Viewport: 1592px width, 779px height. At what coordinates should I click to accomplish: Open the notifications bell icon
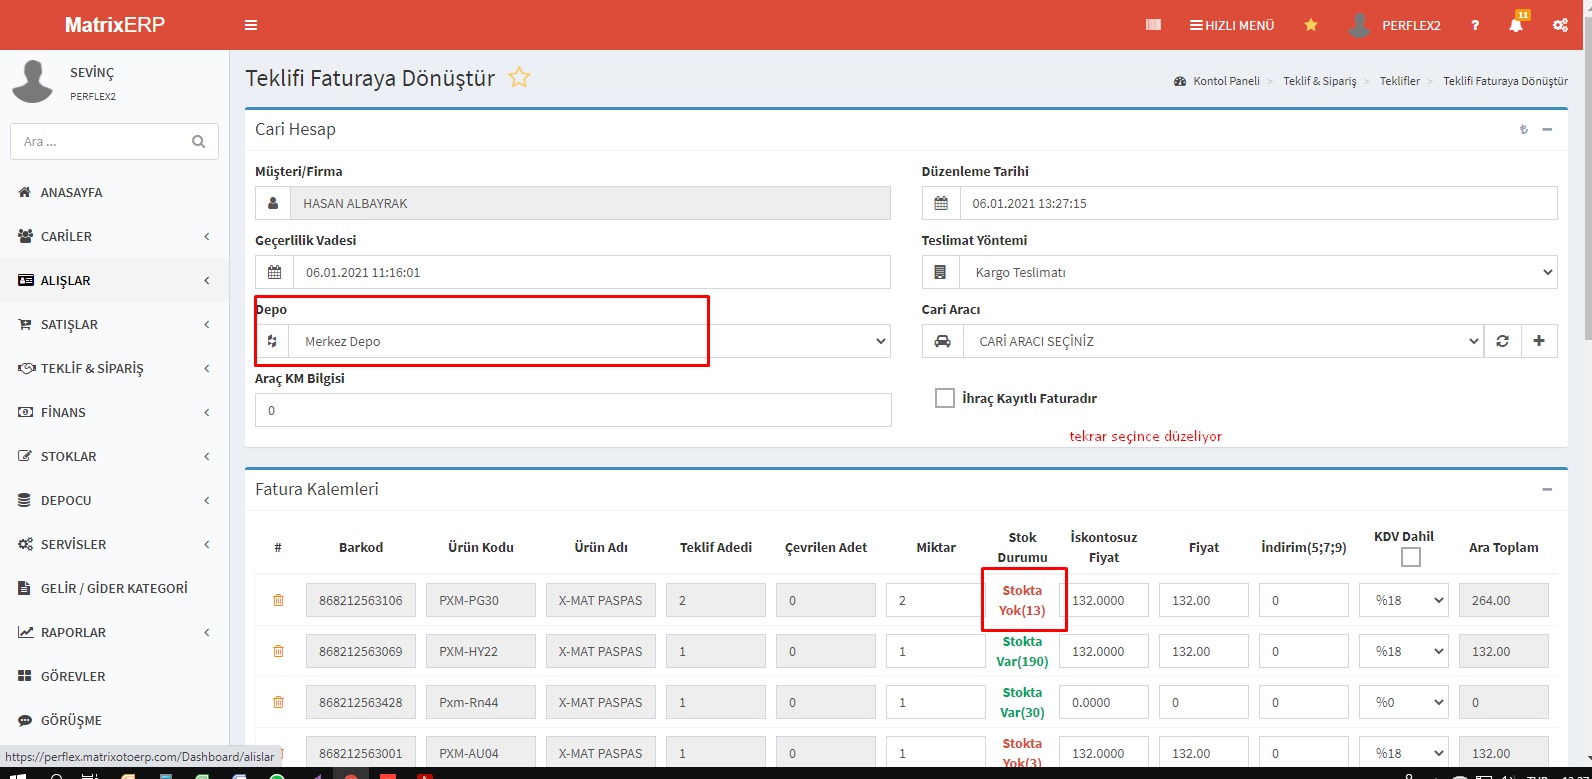click(x=1516, y=25)
